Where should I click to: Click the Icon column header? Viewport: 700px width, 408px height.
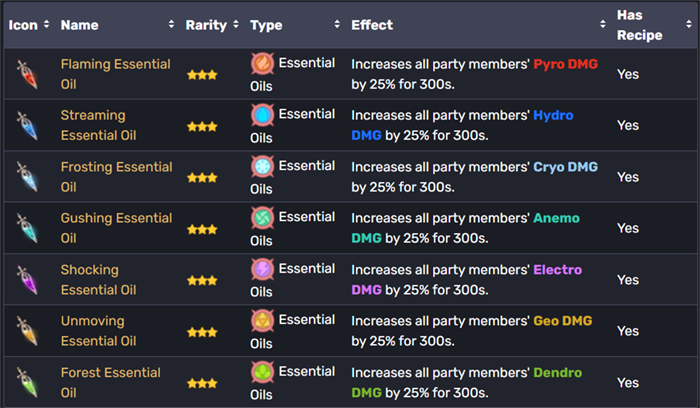[x=23, y=25]
